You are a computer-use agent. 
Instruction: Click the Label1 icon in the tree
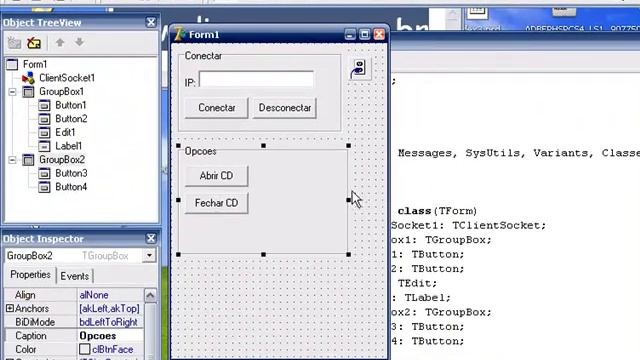point(44,146)
